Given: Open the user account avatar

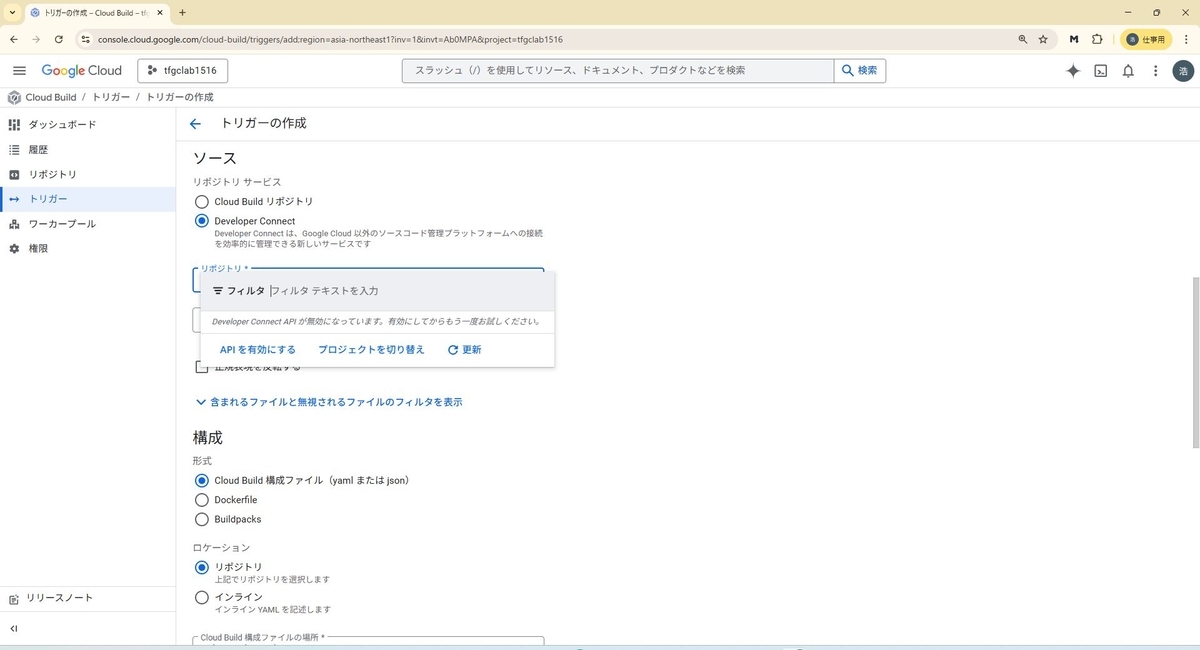Looking at the screenshot, I should tap(1183, 71).
